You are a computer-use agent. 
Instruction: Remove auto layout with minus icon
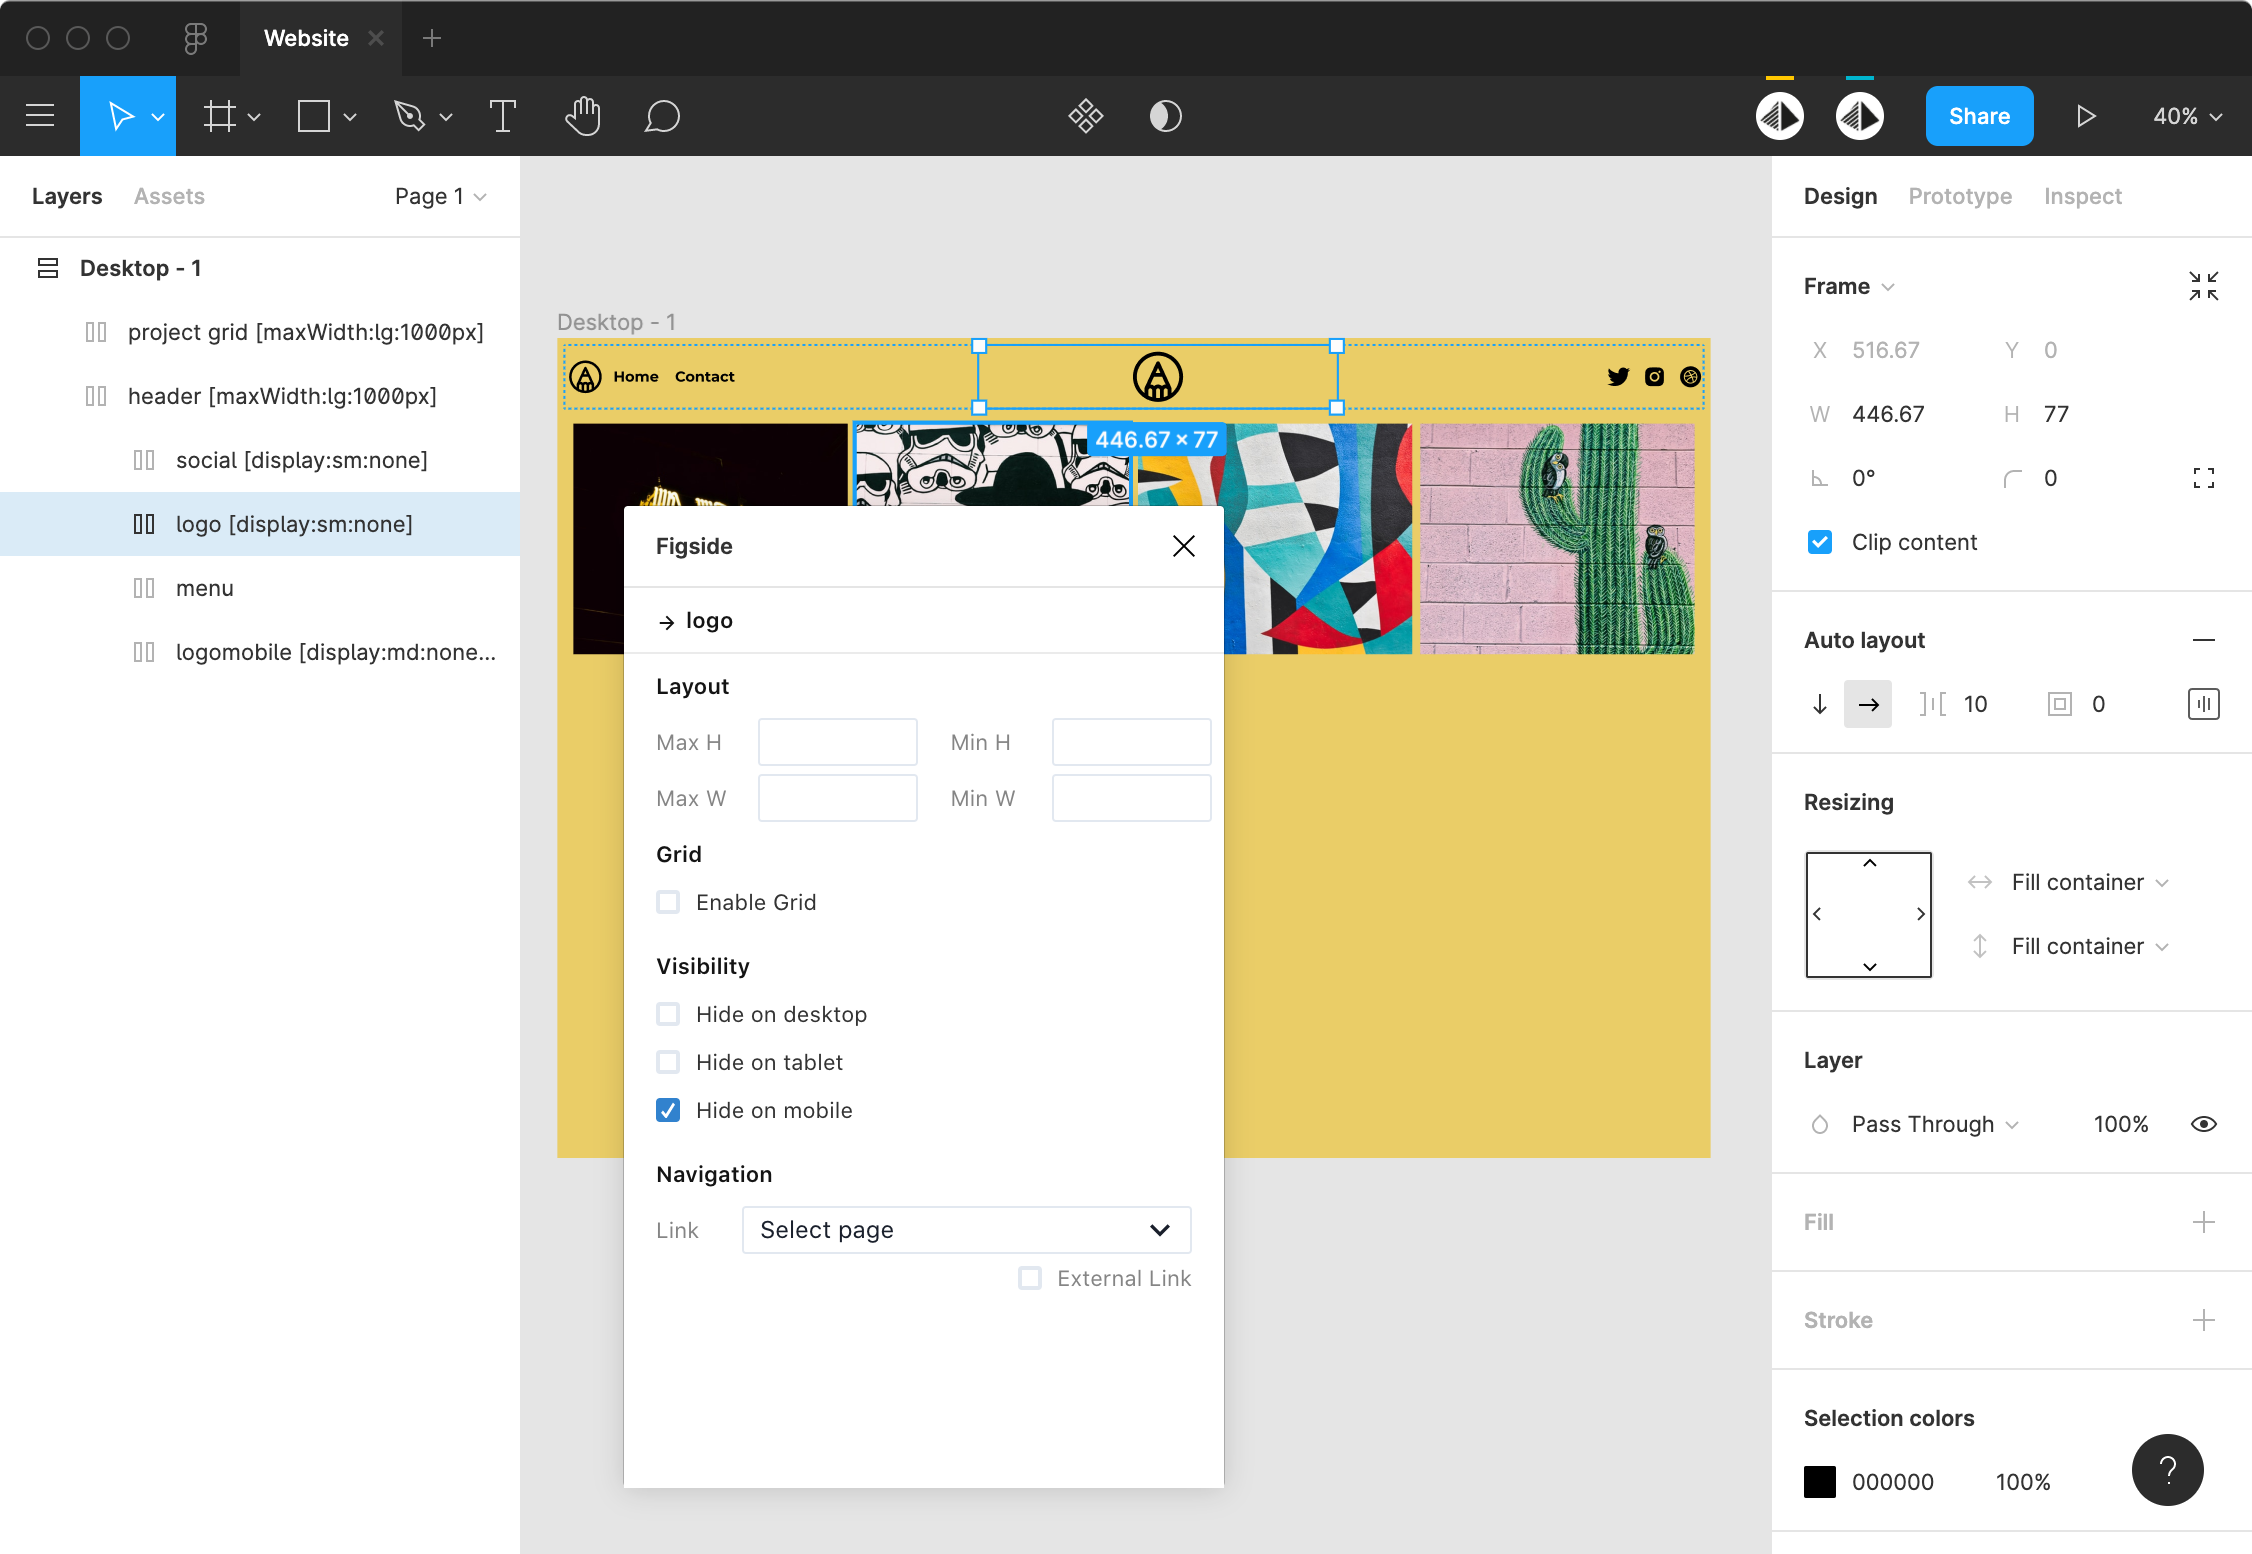[x=2204, y=640]
